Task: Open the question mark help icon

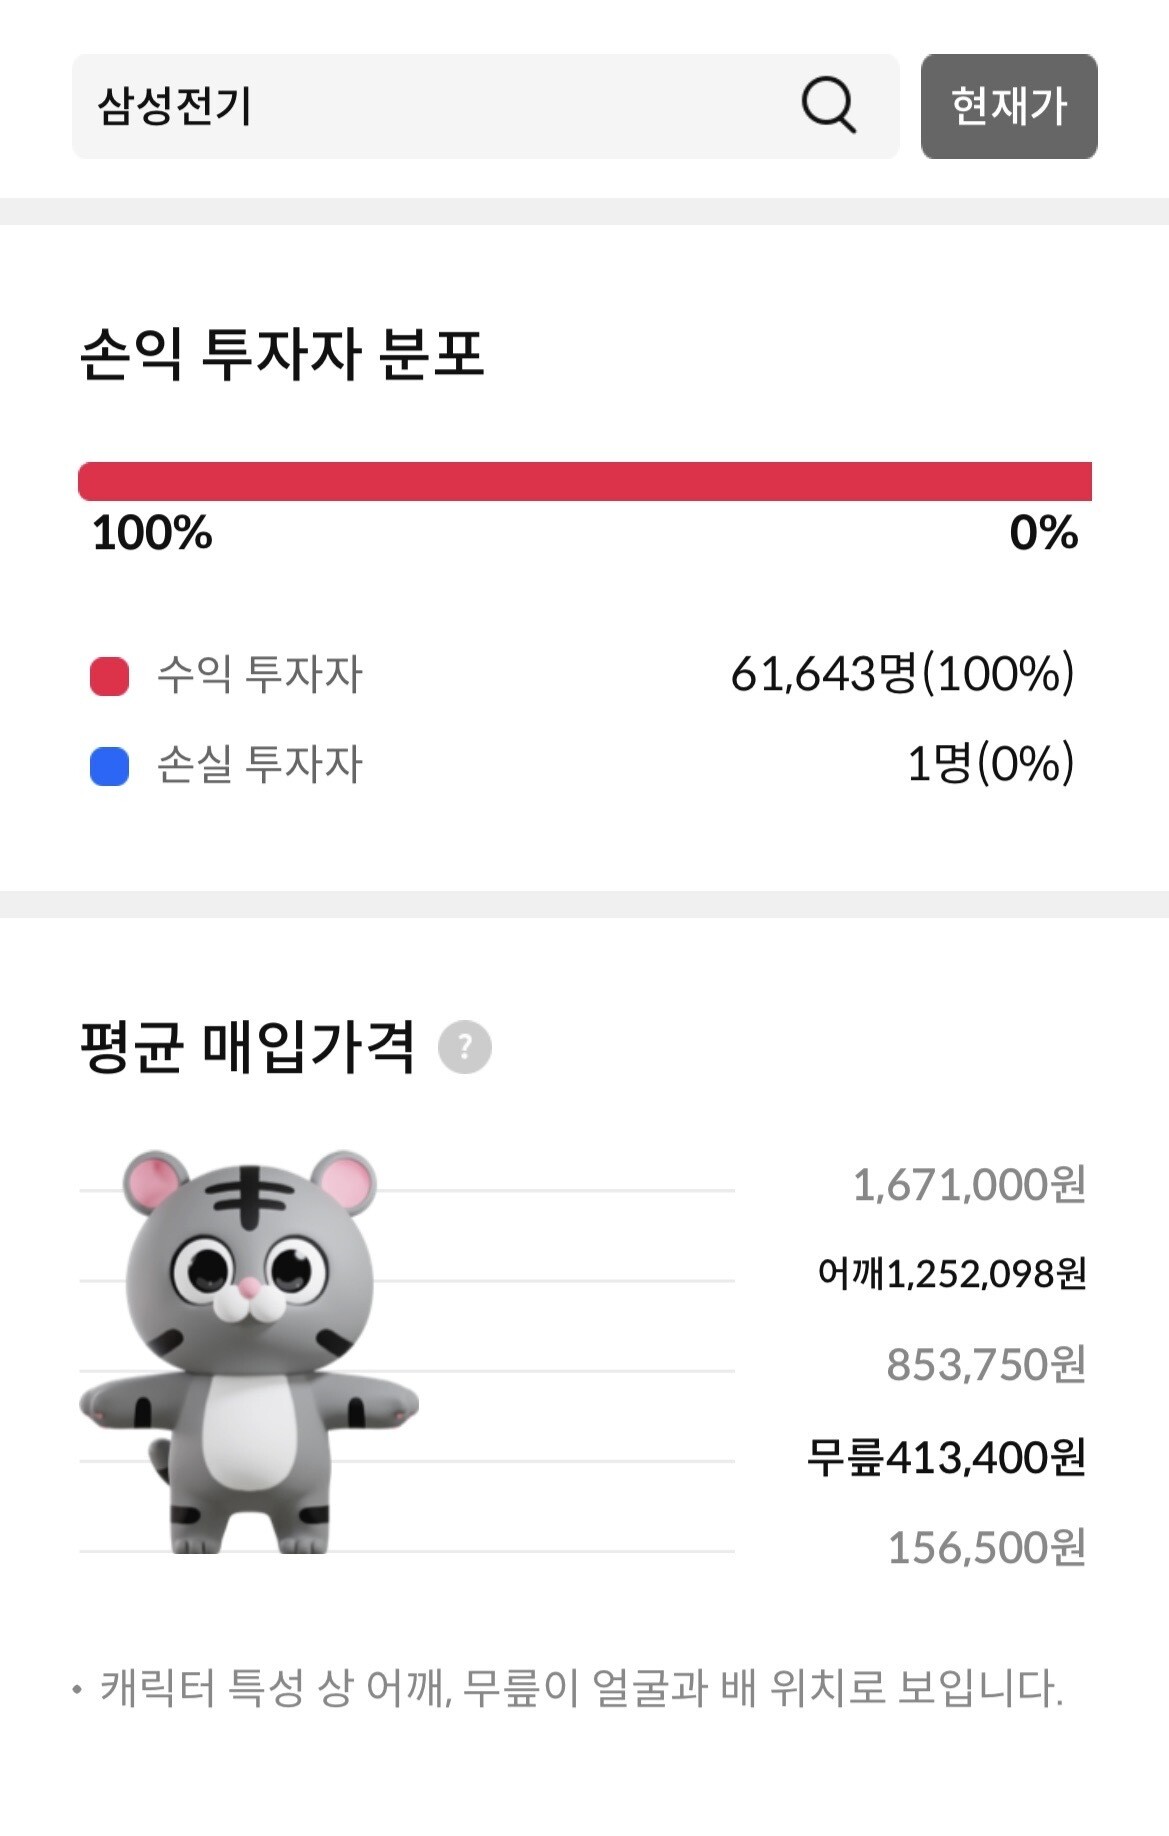Action: (465, 1047)
